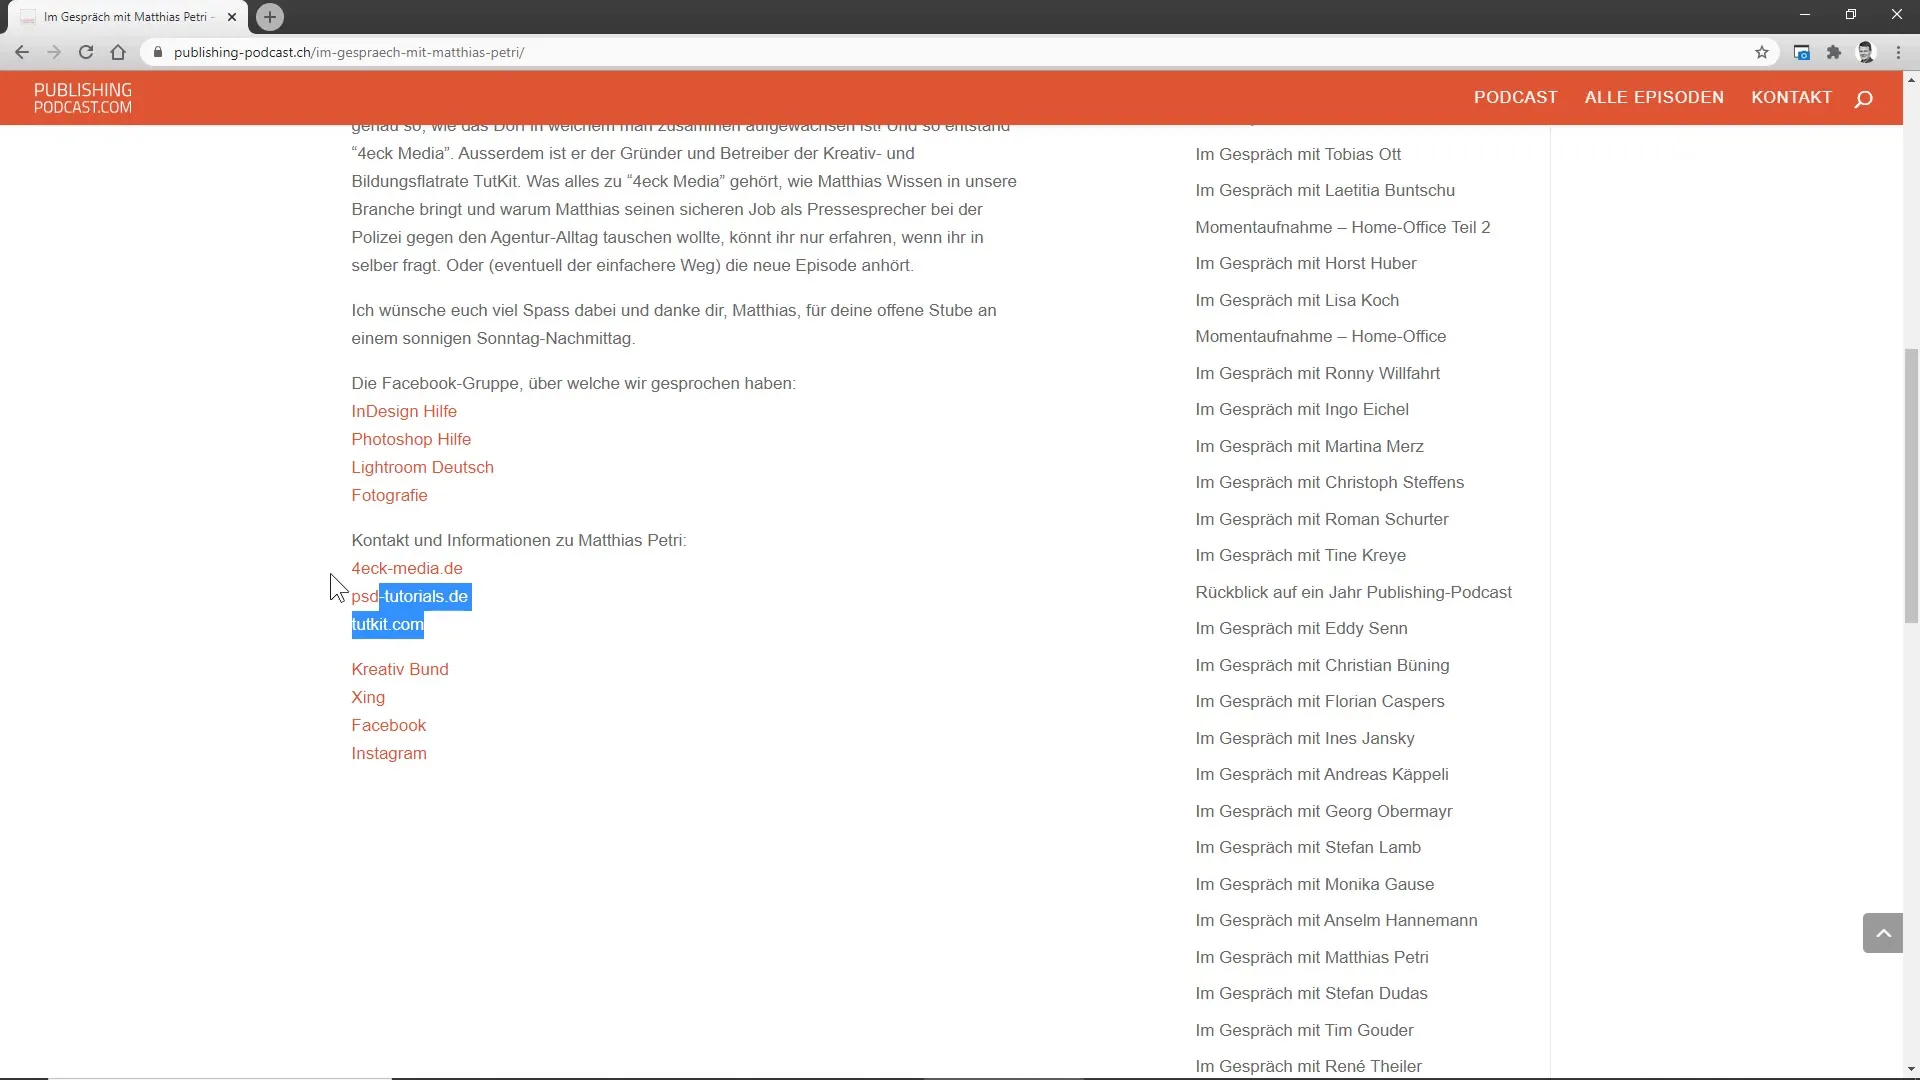Open episode Im Gespräch mit Lisa Koch

(1297, 300)
